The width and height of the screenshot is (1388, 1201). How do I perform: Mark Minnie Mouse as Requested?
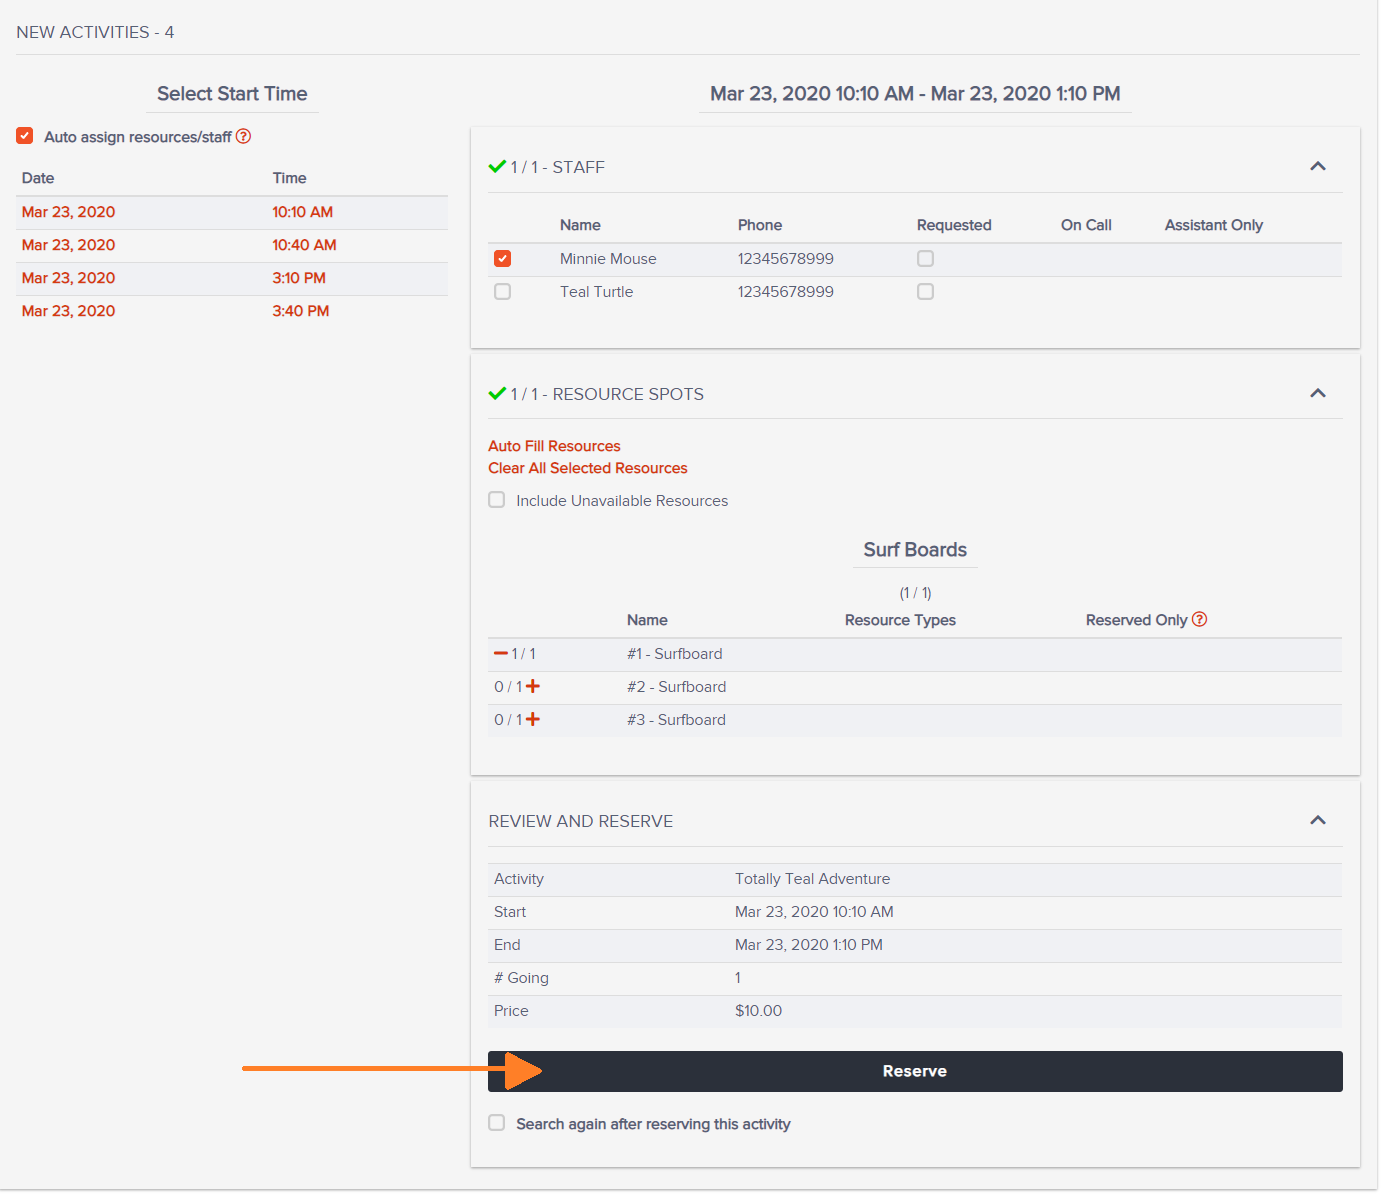pyautogui.click(x=925, y=258)
